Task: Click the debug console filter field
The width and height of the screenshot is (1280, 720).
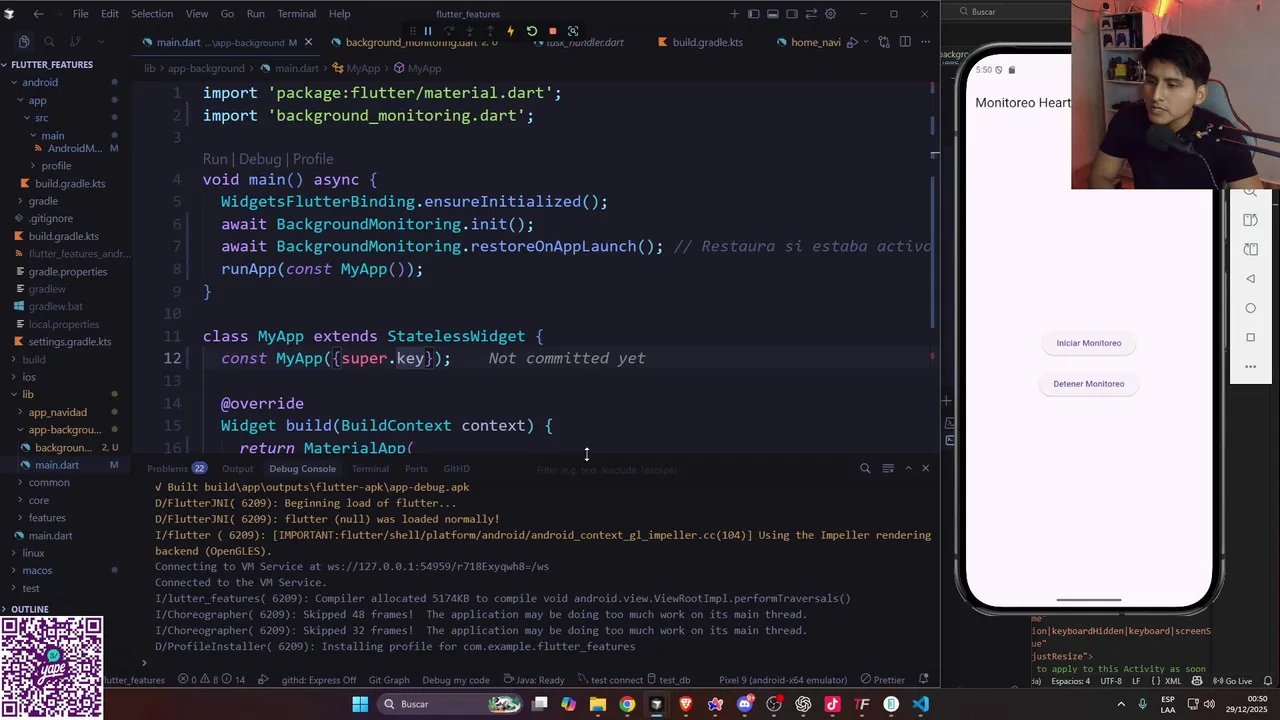Action: (x=690, y=469)
